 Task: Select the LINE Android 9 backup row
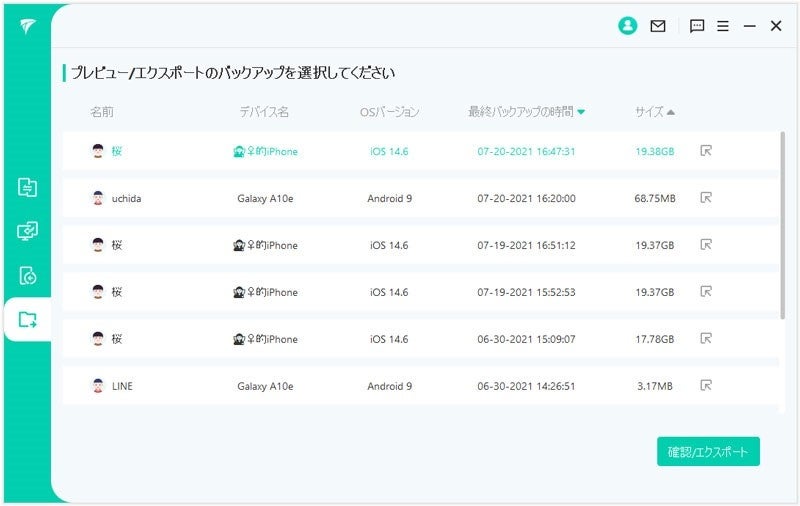pos(400,386)
